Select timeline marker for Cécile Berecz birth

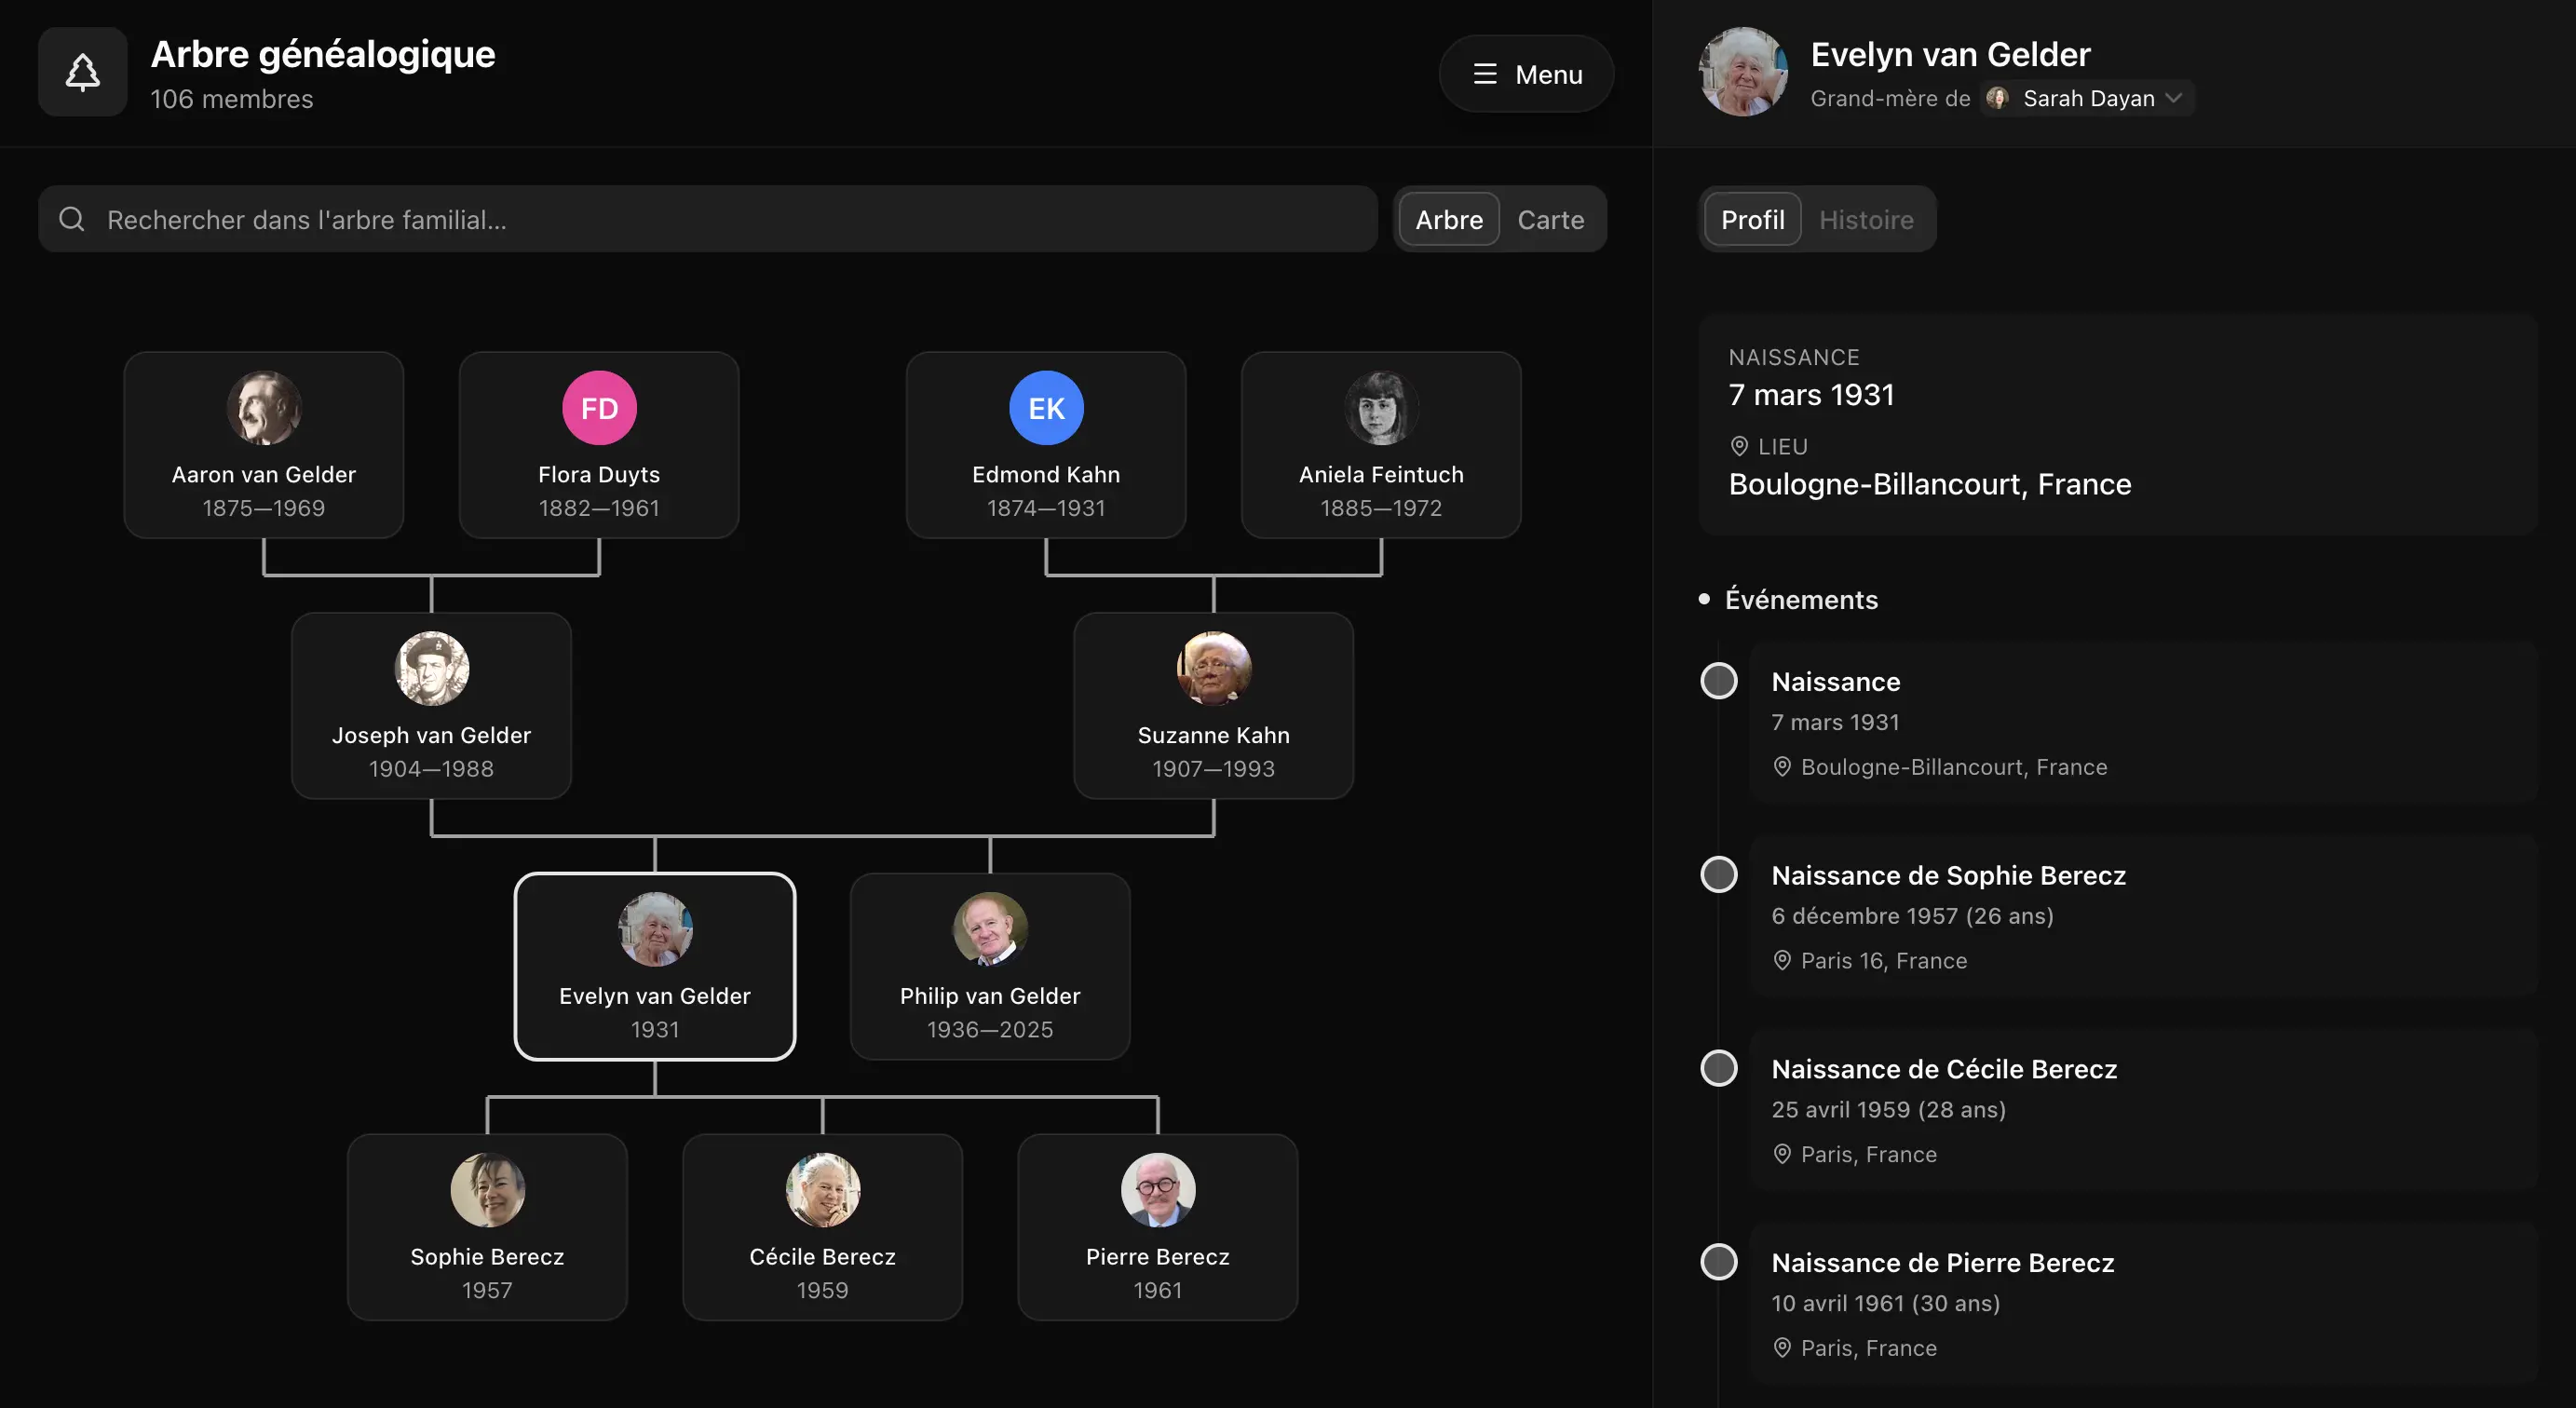click(1718, 1068)
